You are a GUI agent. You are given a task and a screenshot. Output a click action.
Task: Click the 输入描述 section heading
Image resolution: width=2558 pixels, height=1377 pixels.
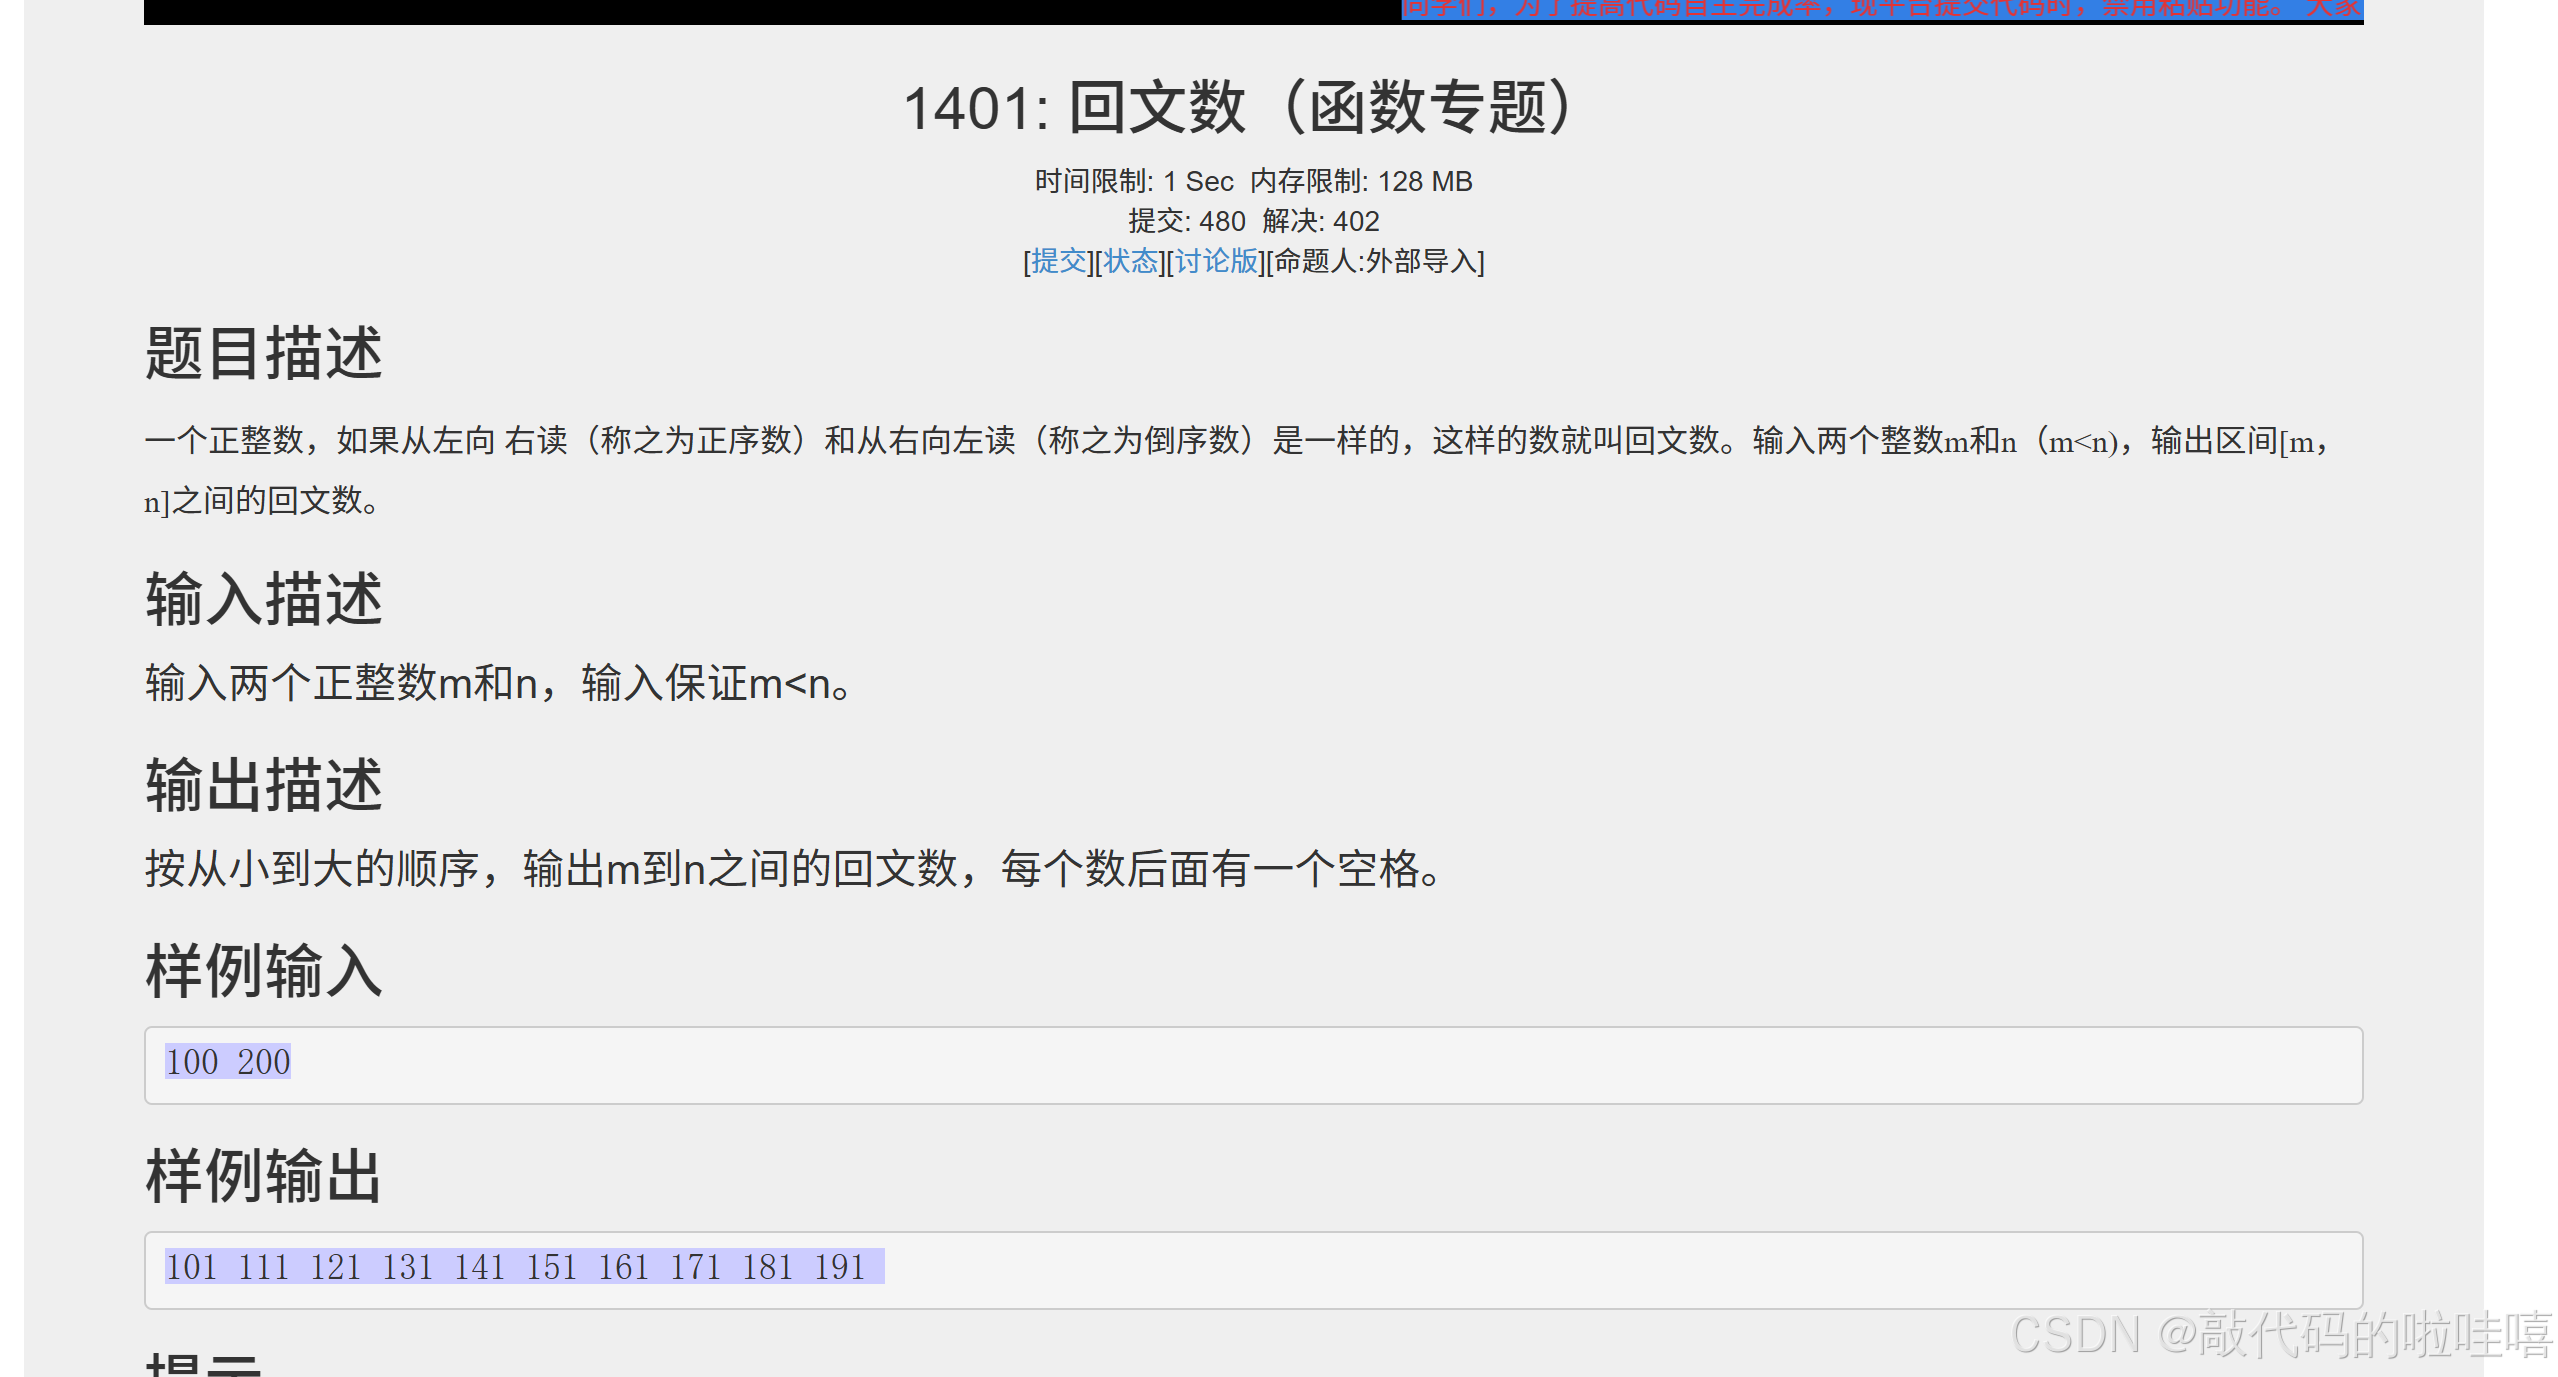pos(264,600)
